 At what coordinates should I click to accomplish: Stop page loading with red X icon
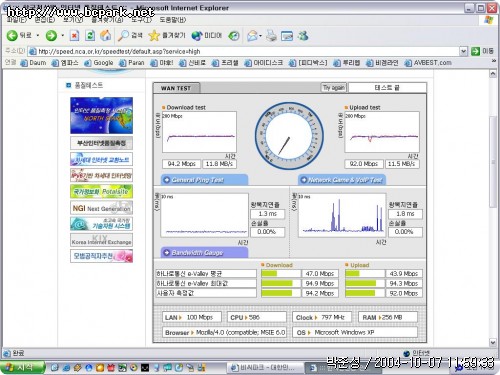point(74,35)
